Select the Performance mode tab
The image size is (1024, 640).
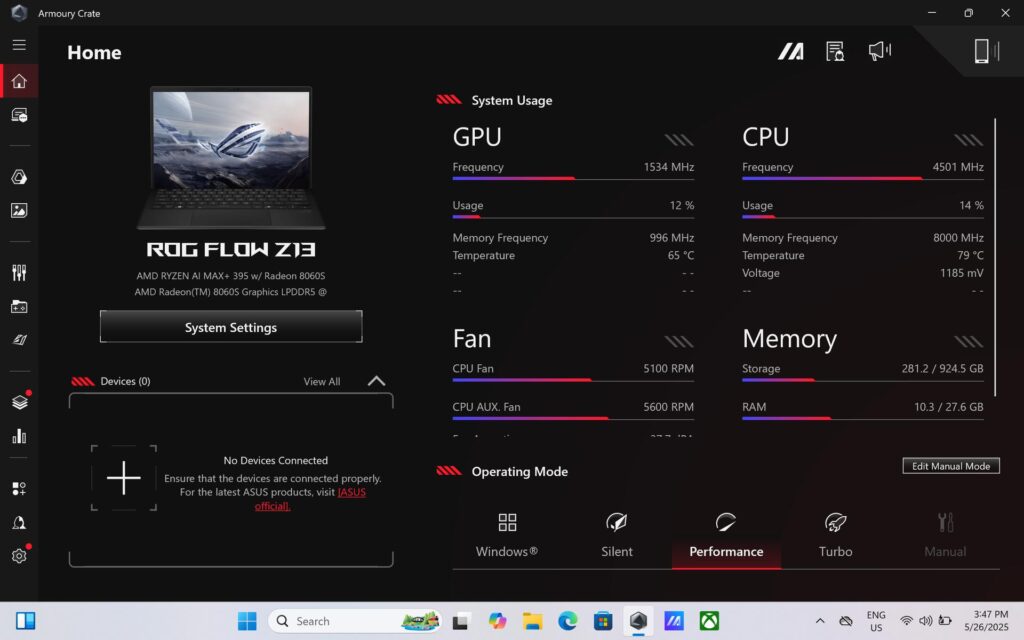pyautogui.click(x=726, y=536)
